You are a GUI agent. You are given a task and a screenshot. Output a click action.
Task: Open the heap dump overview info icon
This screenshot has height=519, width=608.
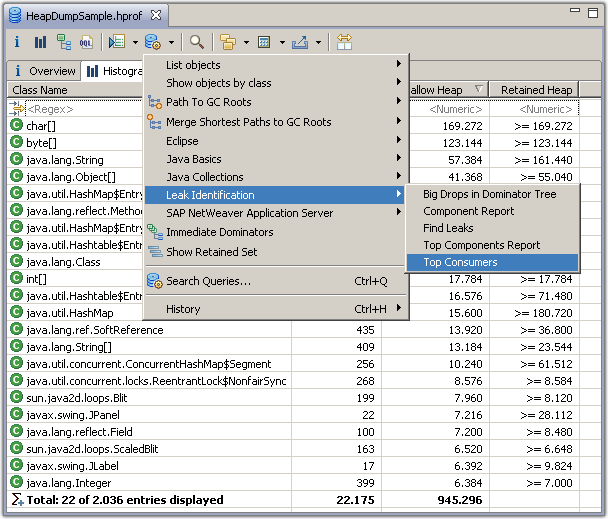(17, 42)
